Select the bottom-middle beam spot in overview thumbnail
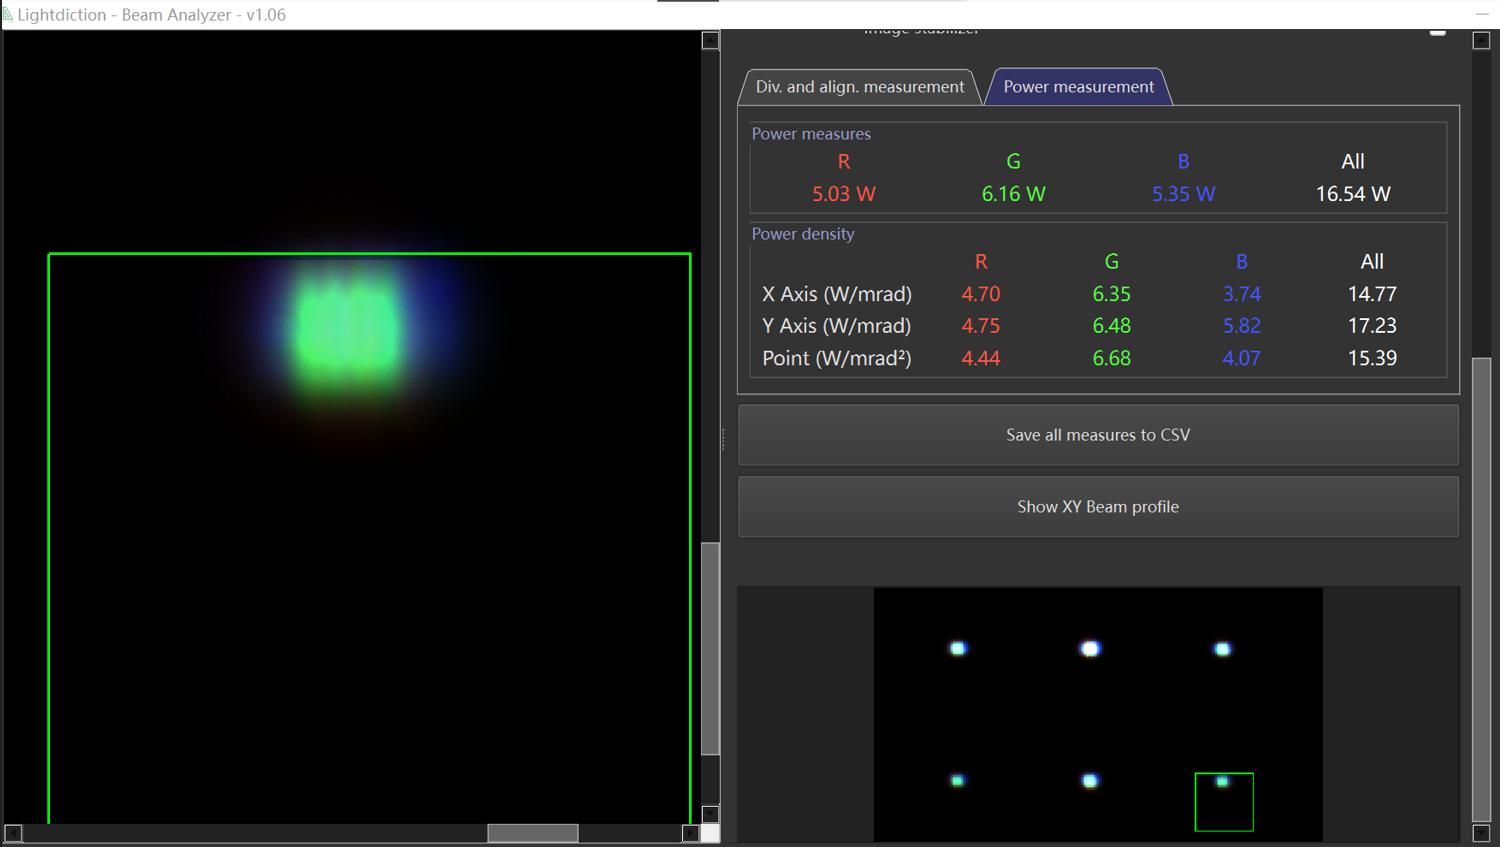The width and height of the screenshot is (1500, 847). click(1090, 781)
